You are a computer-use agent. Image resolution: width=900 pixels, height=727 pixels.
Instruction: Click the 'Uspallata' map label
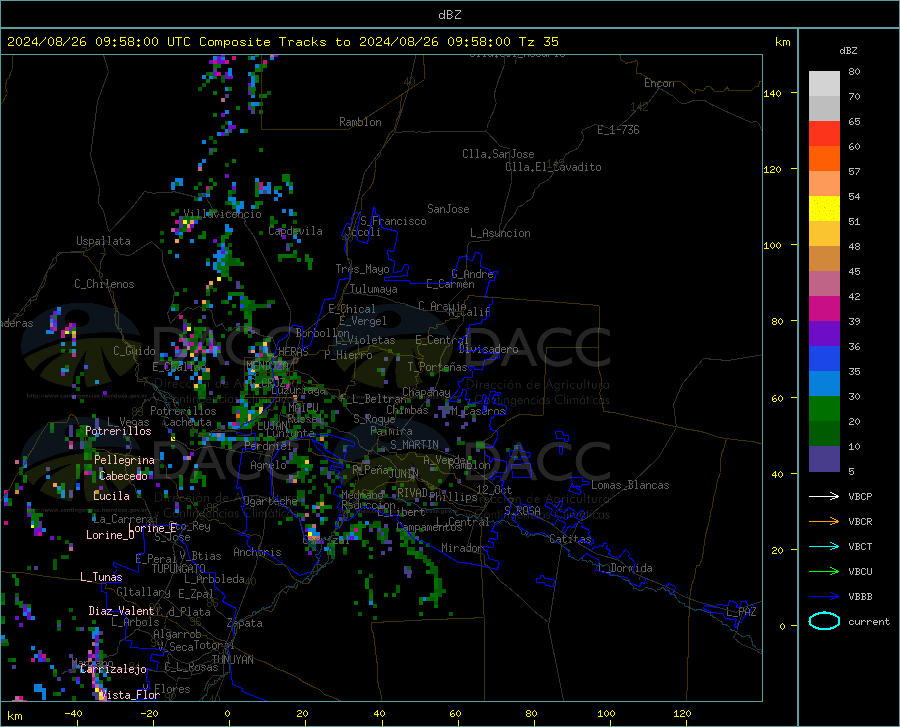[x=103, y=241]
